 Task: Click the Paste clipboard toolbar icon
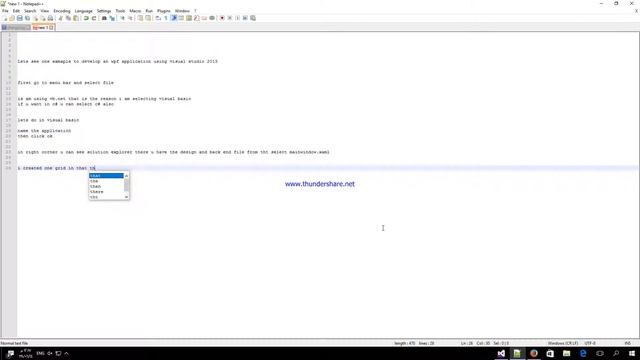click(76, 18)
